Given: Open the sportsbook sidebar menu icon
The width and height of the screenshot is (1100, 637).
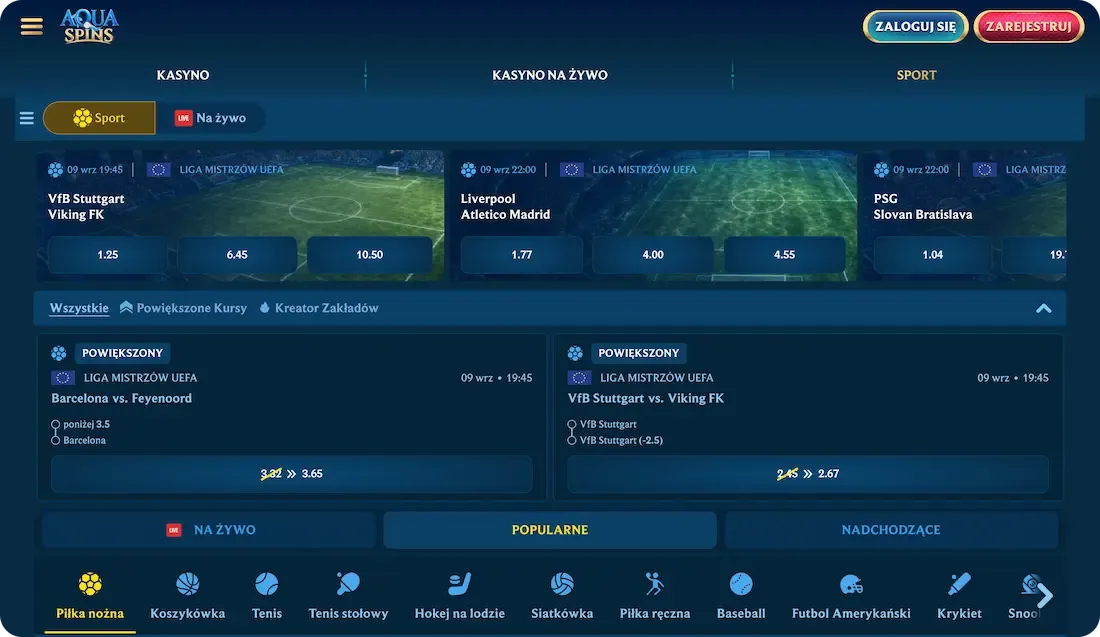Looking at the screenshot, I should [x=27, y=118].
